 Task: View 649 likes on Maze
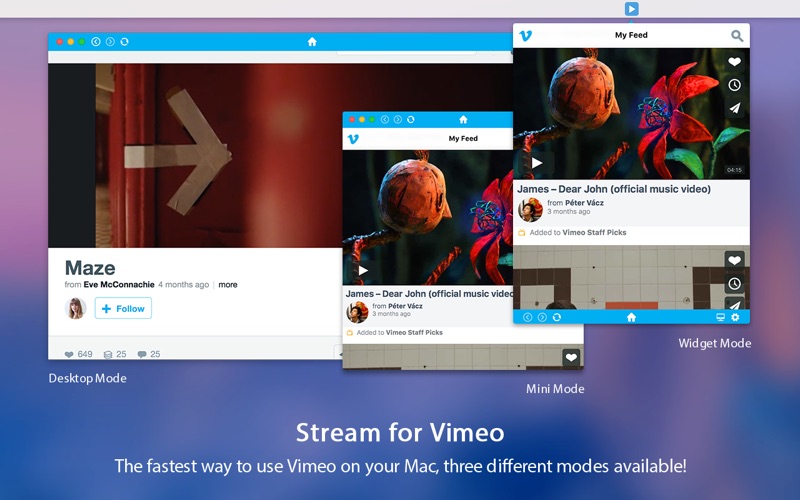(x=79, y=354)
